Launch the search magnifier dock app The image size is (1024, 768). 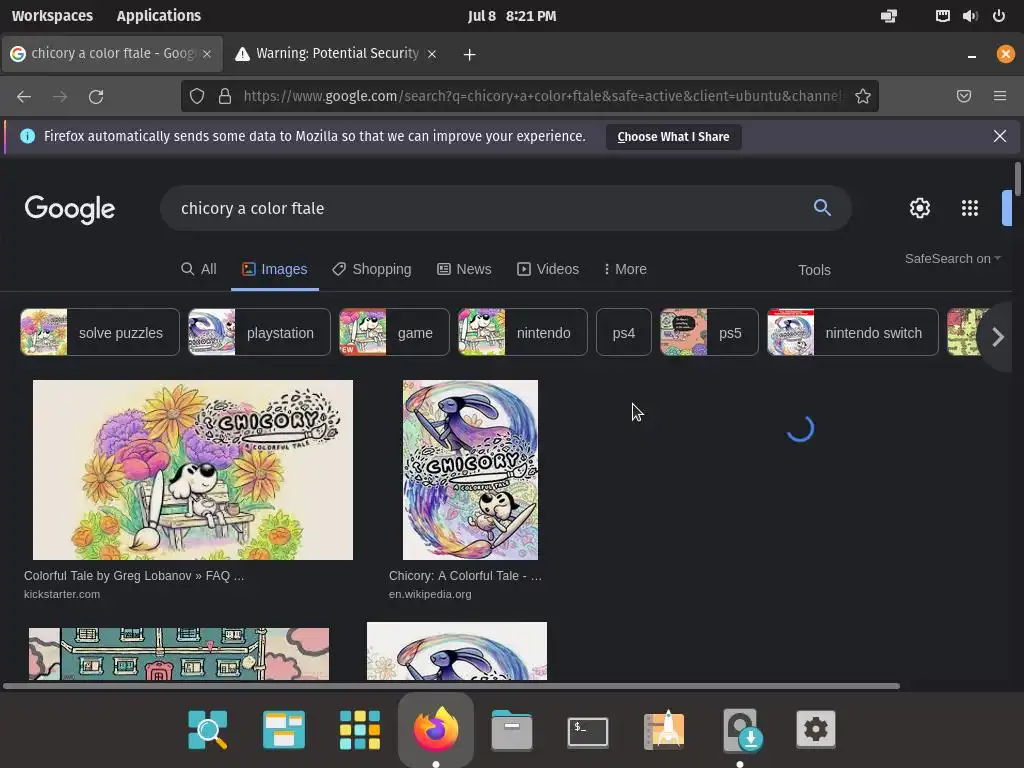pyautogui.click(x=208, y=729)
